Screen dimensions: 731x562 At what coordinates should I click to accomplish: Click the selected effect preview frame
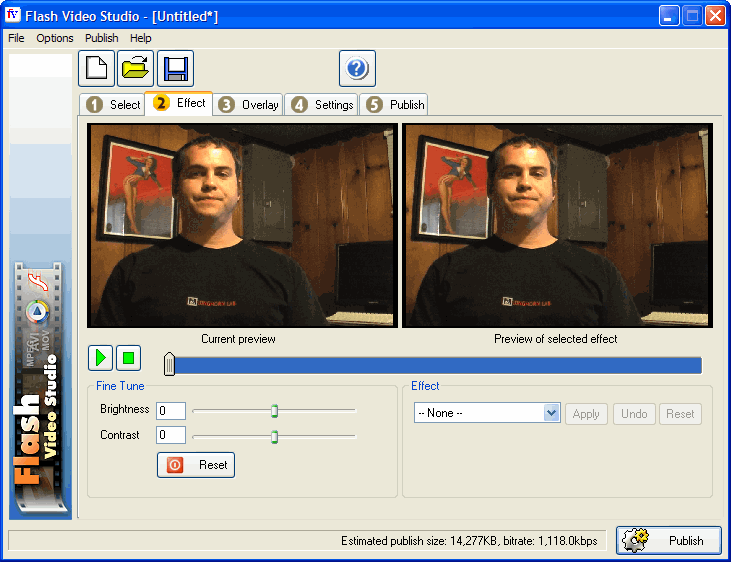pos(558,225)
